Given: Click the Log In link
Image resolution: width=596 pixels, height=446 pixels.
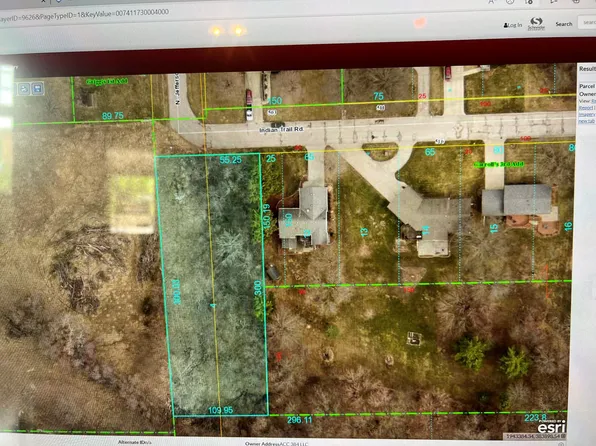Looking at the screenshot, I should point(513,25).
